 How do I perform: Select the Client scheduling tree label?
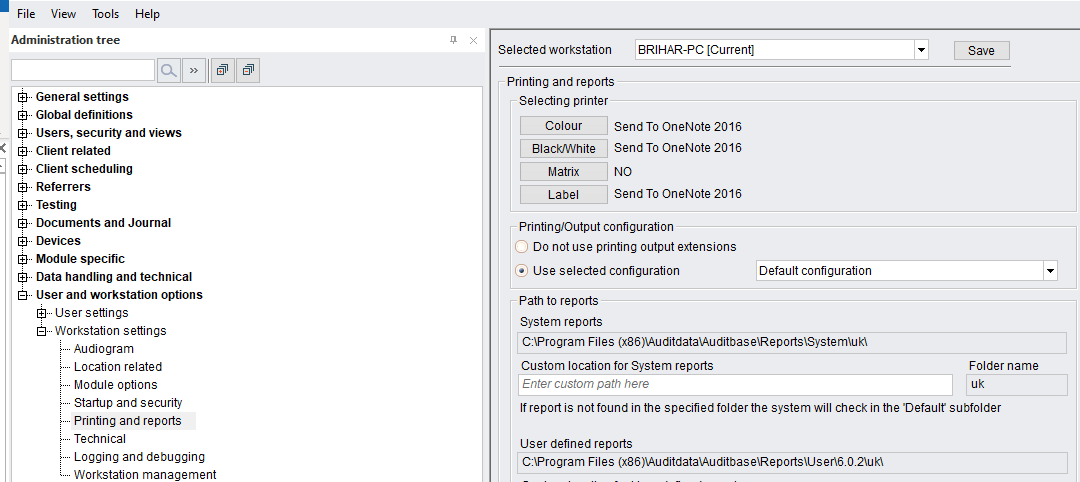pyautogui.click(x=84, y=169)
